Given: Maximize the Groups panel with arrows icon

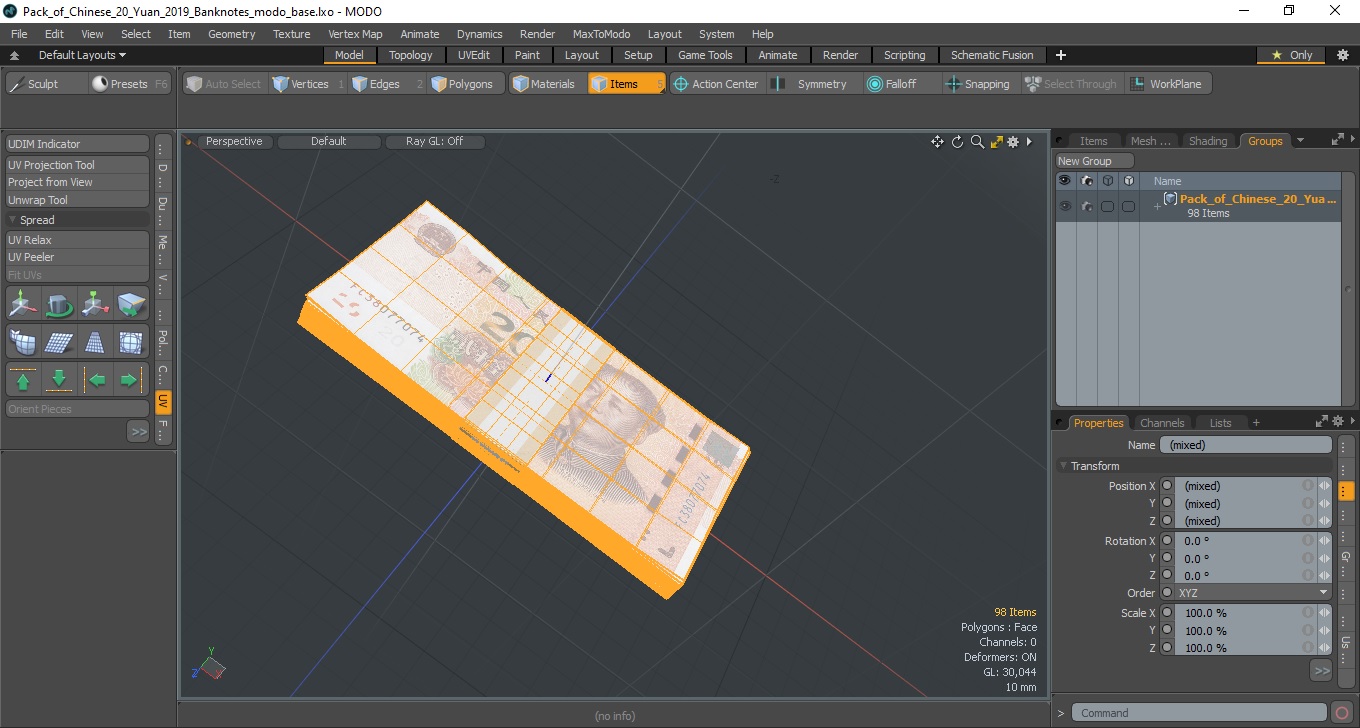Looking at the screenshot, I should [x=1337, y=141].
